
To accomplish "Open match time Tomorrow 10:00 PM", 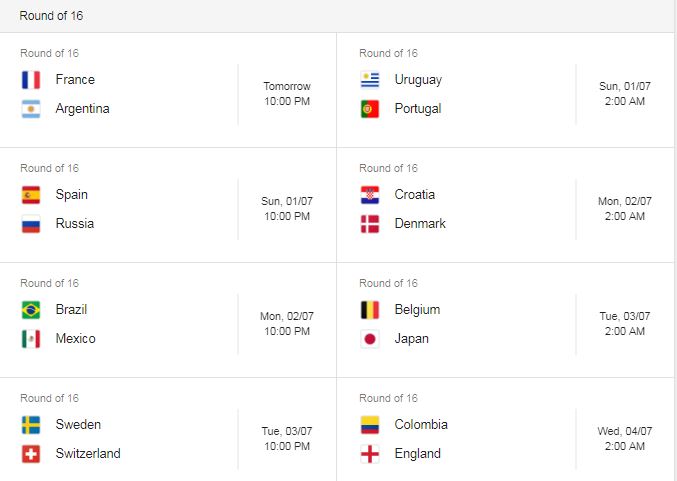I will tap(287, 94).
